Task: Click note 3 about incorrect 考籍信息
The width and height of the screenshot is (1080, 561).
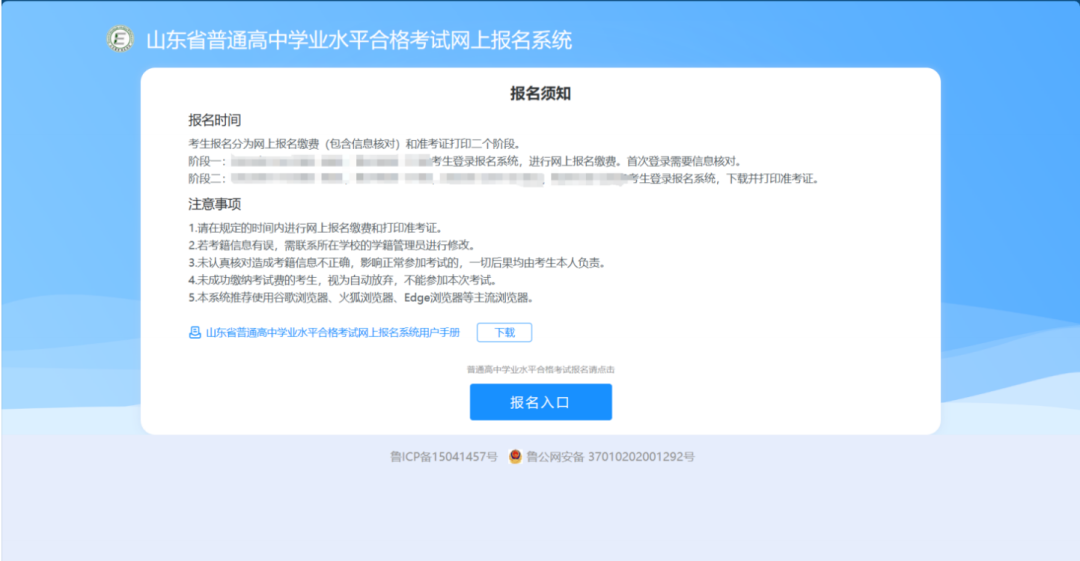Action: (x=397, y=263)
